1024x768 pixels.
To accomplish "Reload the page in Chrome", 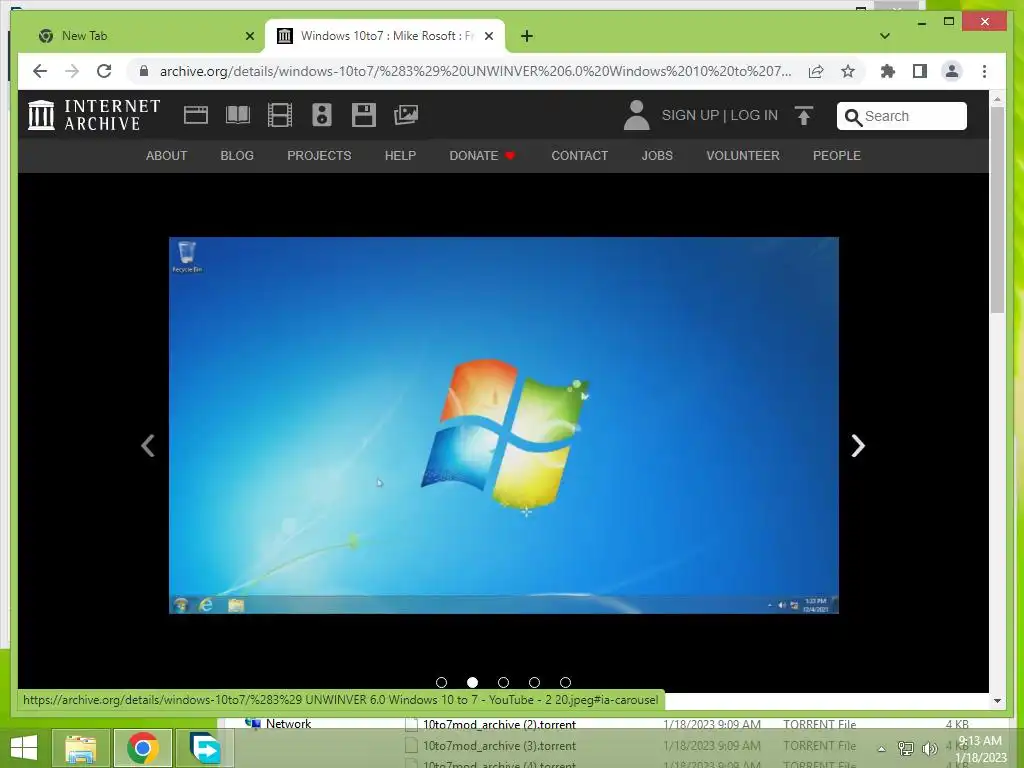I will [x=104, y=71].
